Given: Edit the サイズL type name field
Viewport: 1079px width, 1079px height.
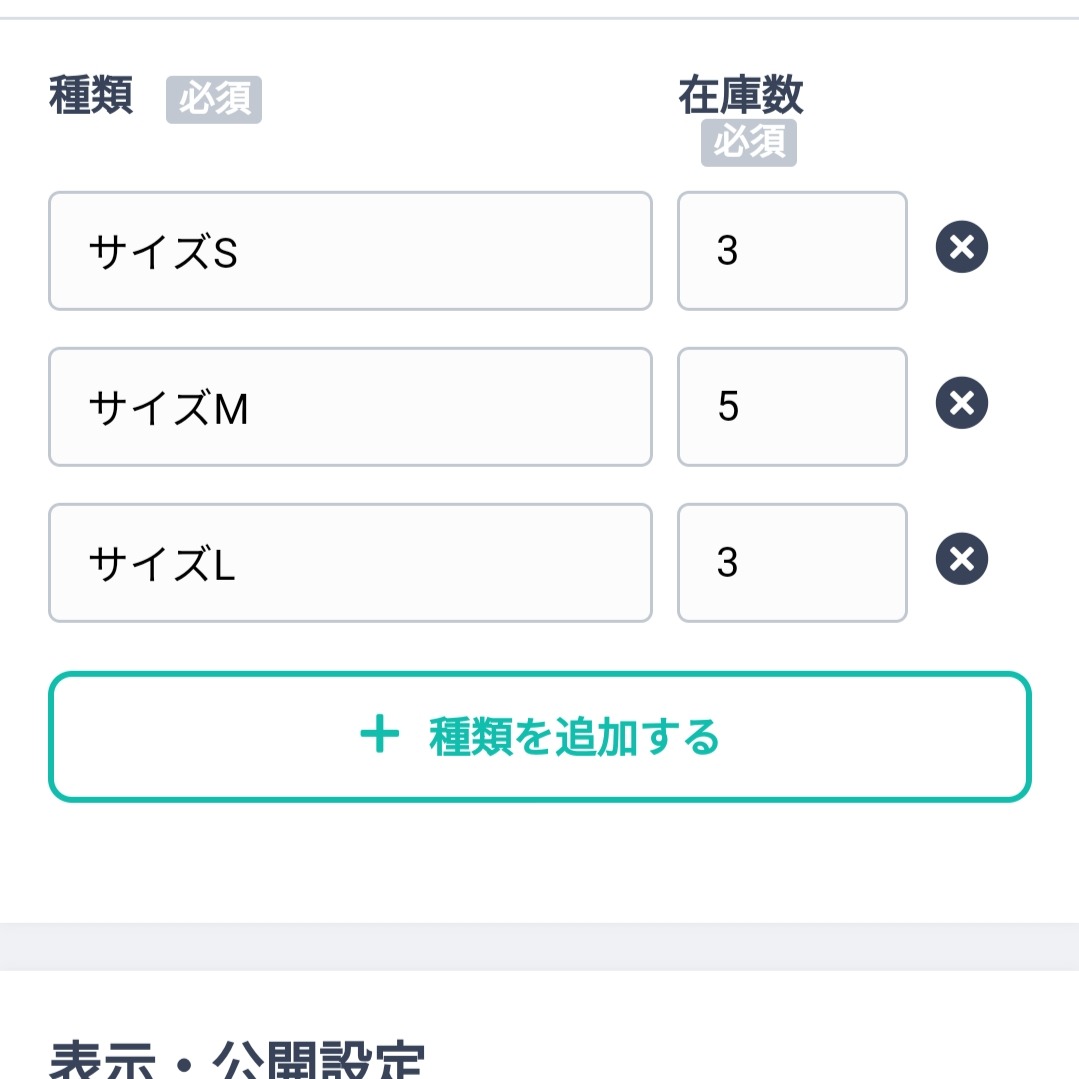Looking at the screenshot, I should (x=350, y=563).
